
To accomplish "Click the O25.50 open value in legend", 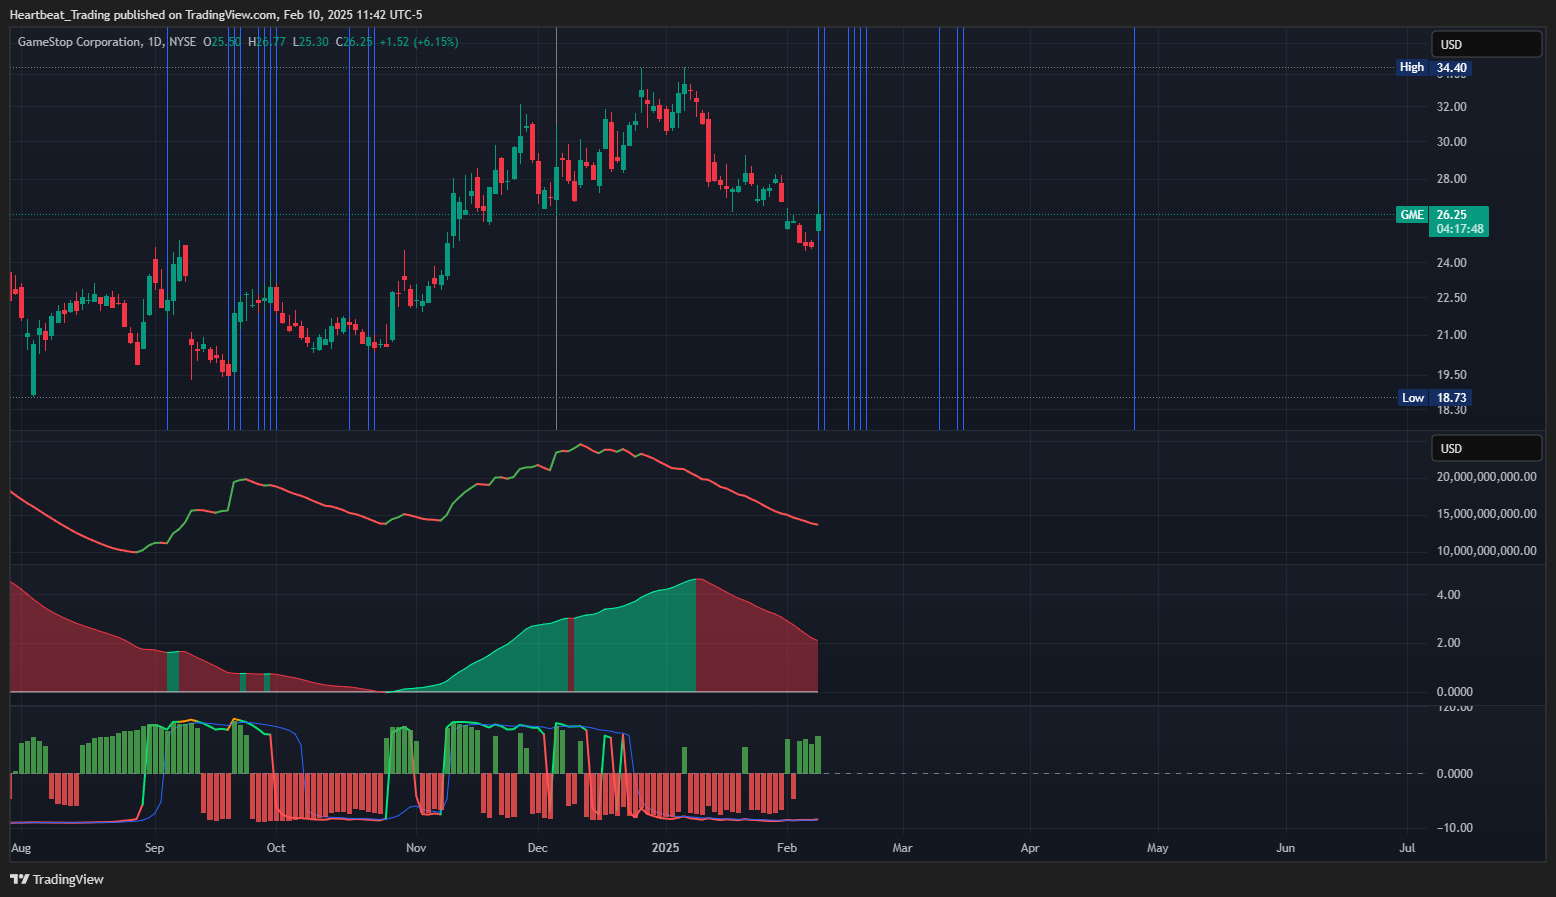I will pyautogui.click(x=222, y=42).
